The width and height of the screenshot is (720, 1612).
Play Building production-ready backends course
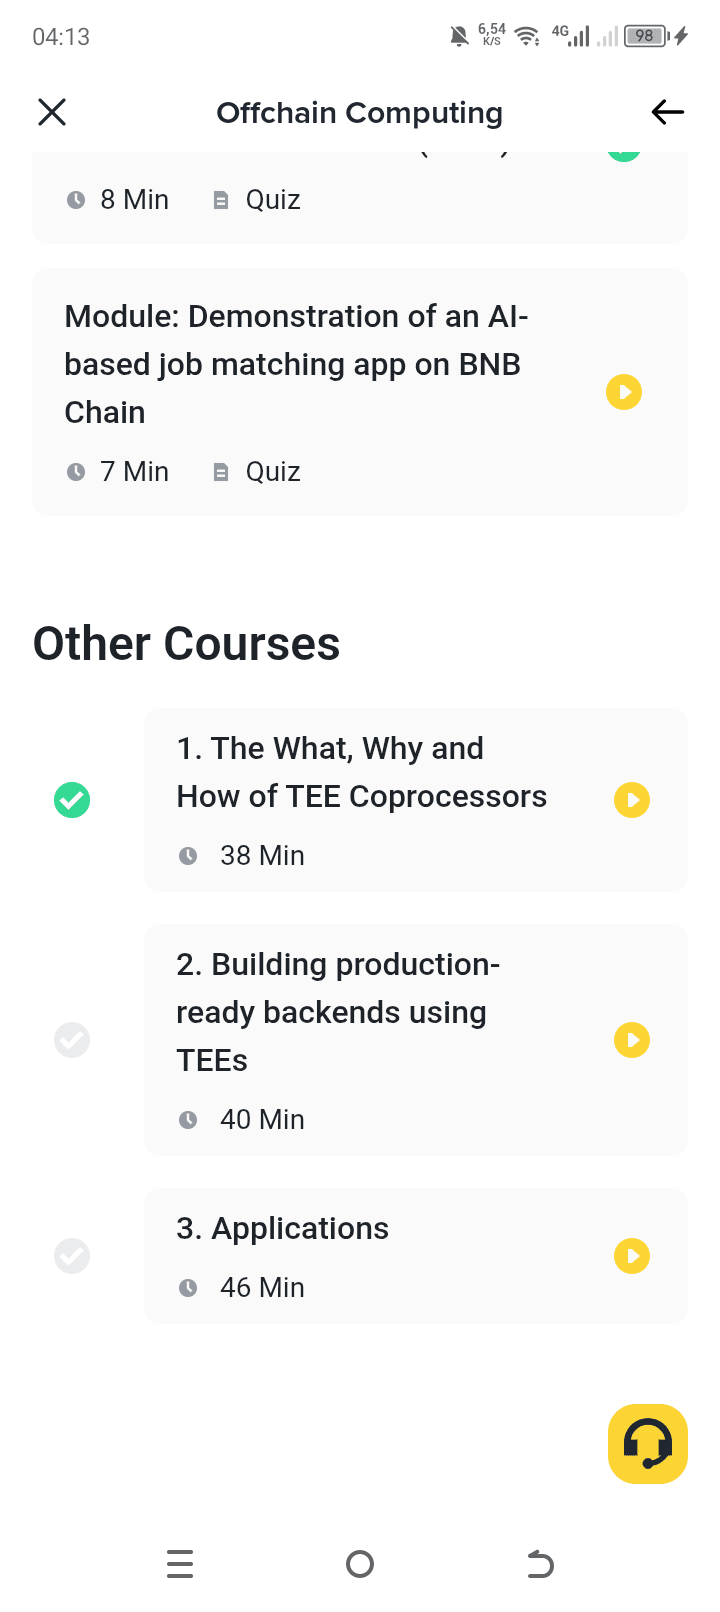(632, 1040)
